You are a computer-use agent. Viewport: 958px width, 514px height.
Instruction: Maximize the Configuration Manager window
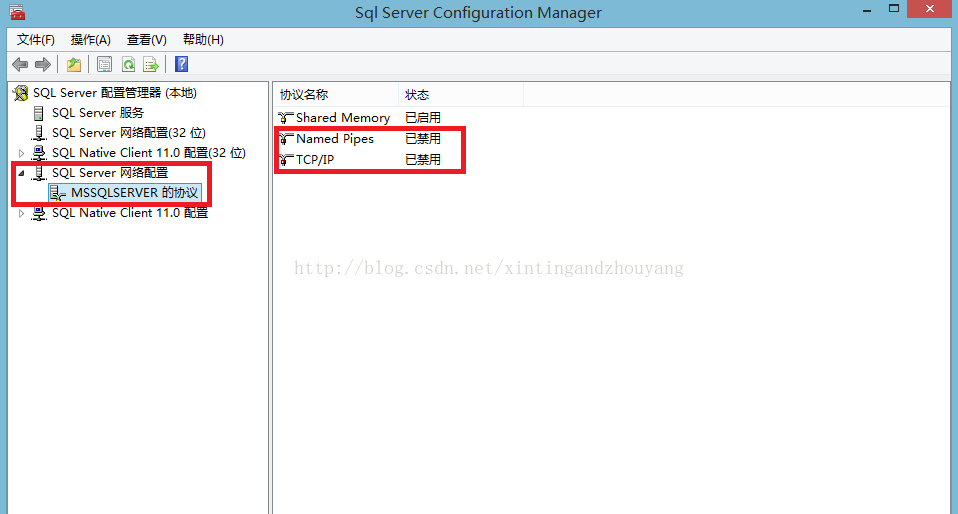click(x=894, y=9)
